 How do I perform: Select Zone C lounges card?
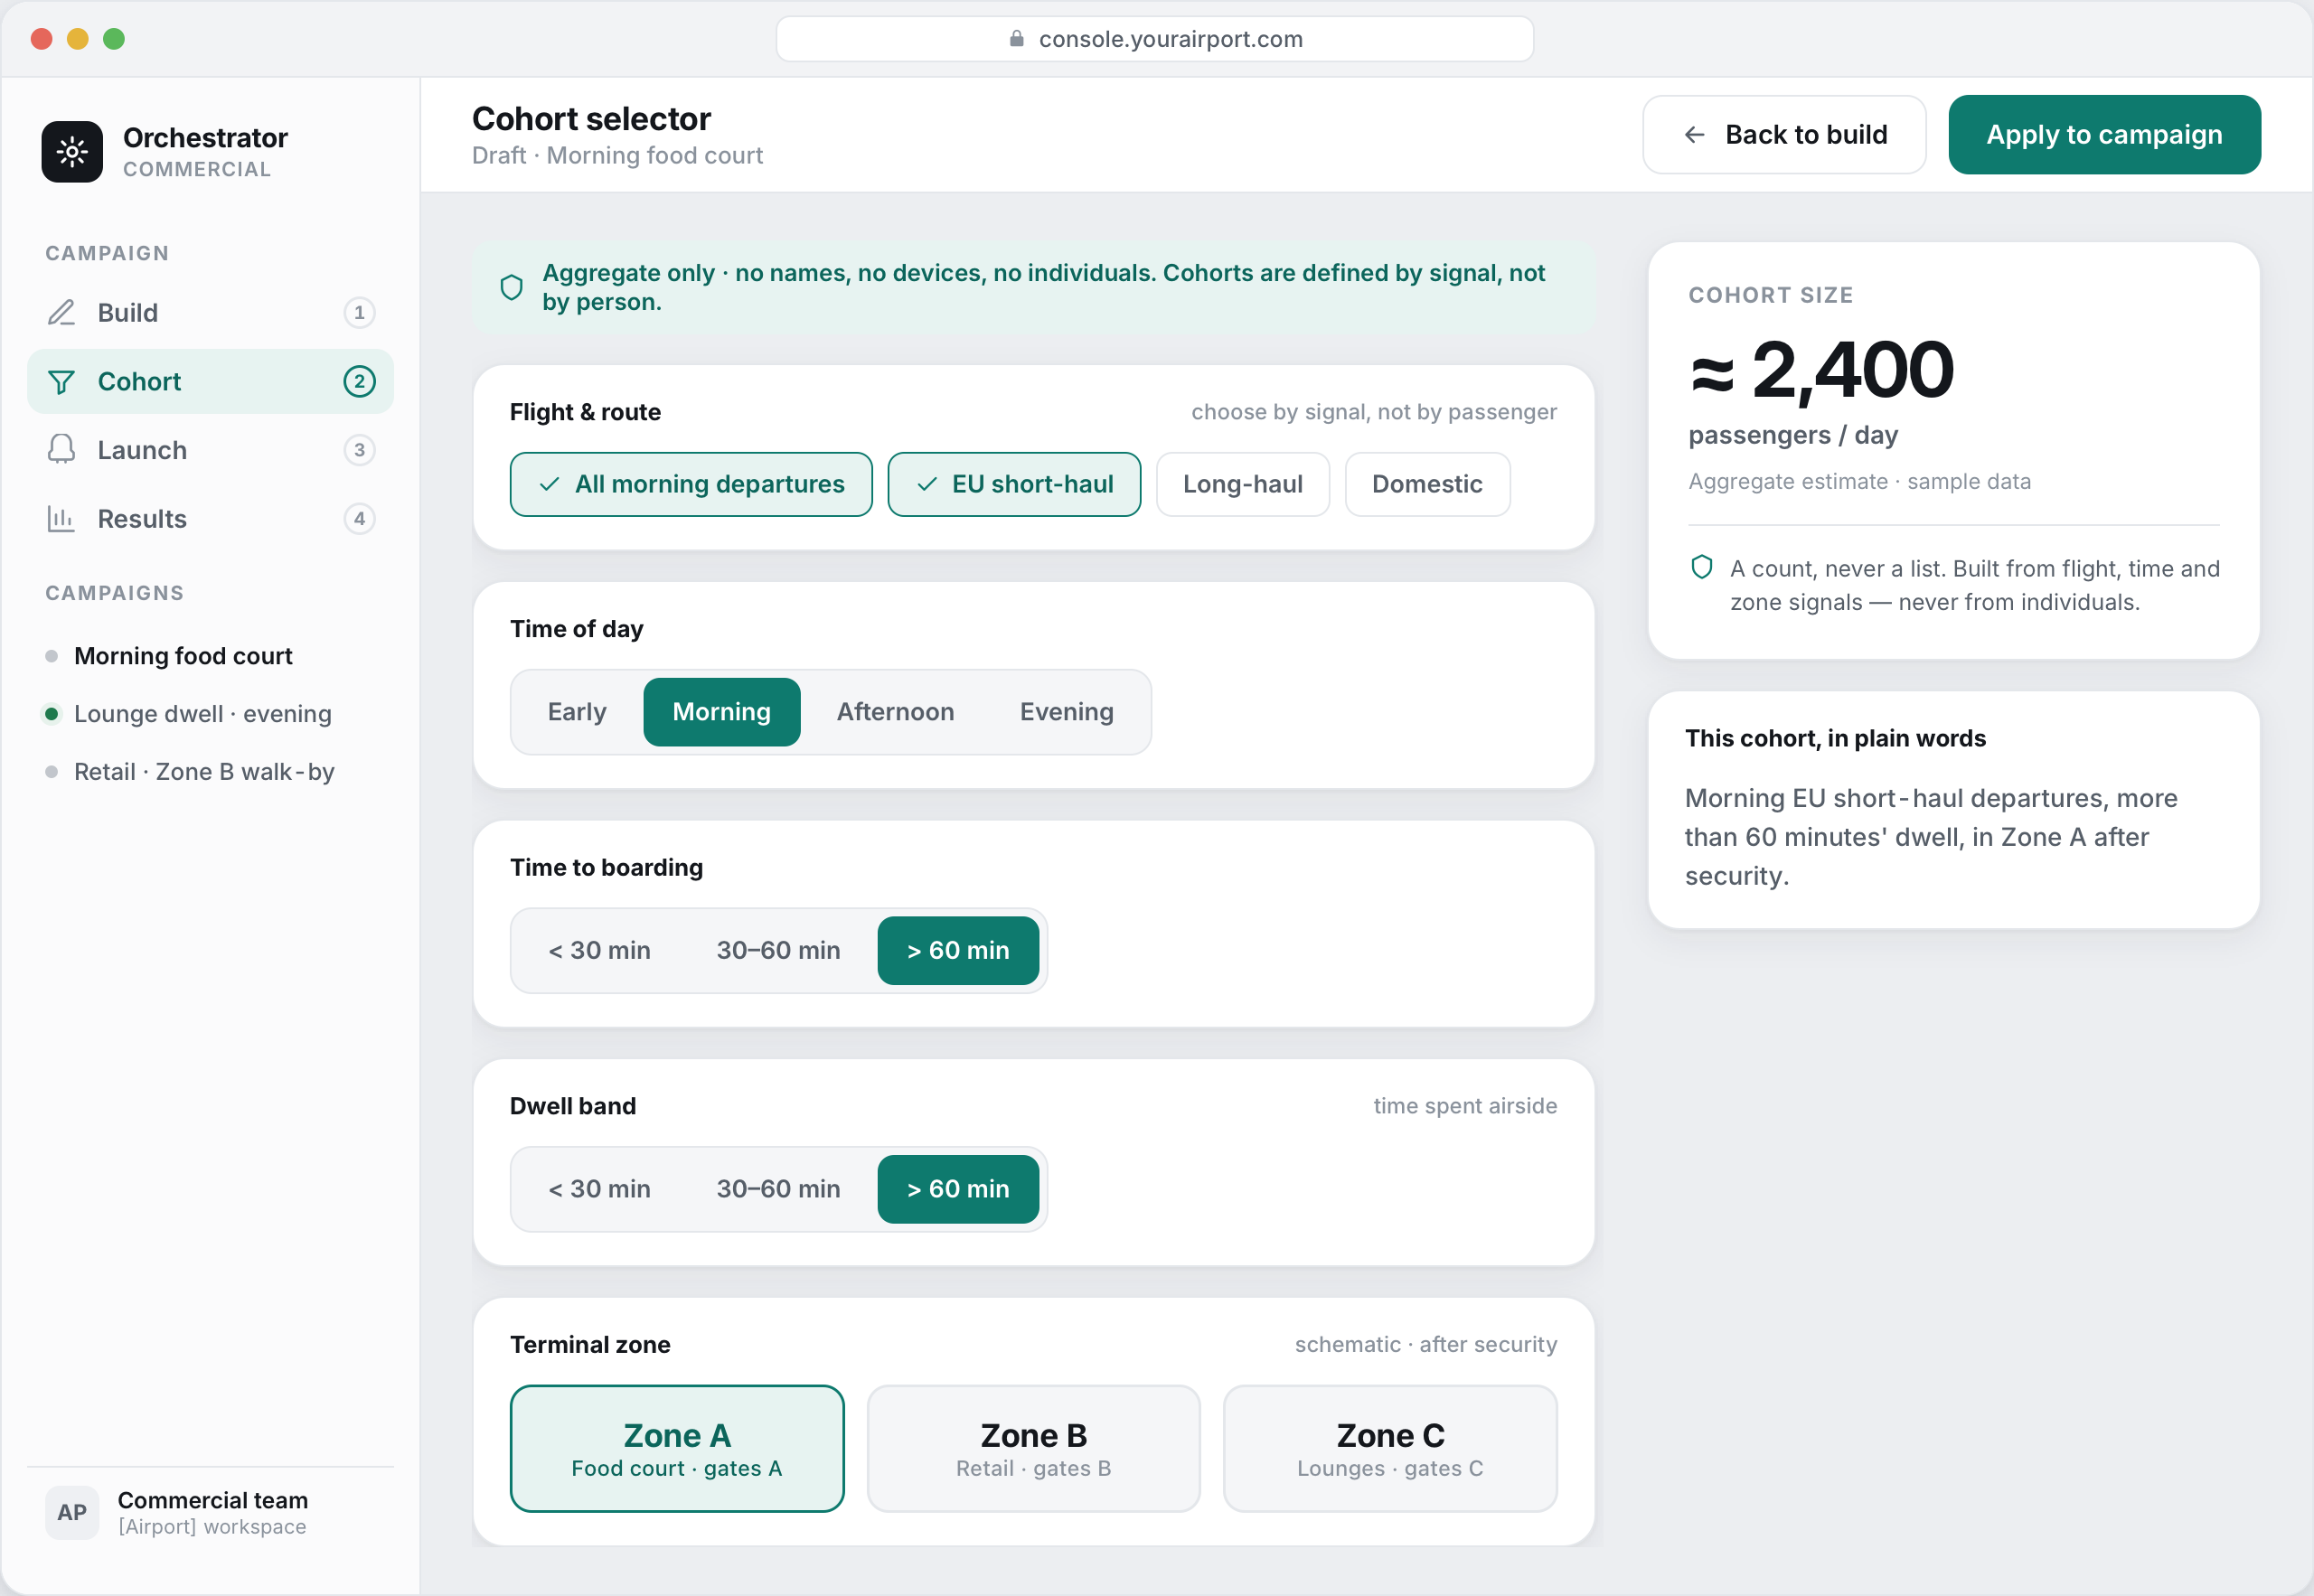pos(1390,1449)
